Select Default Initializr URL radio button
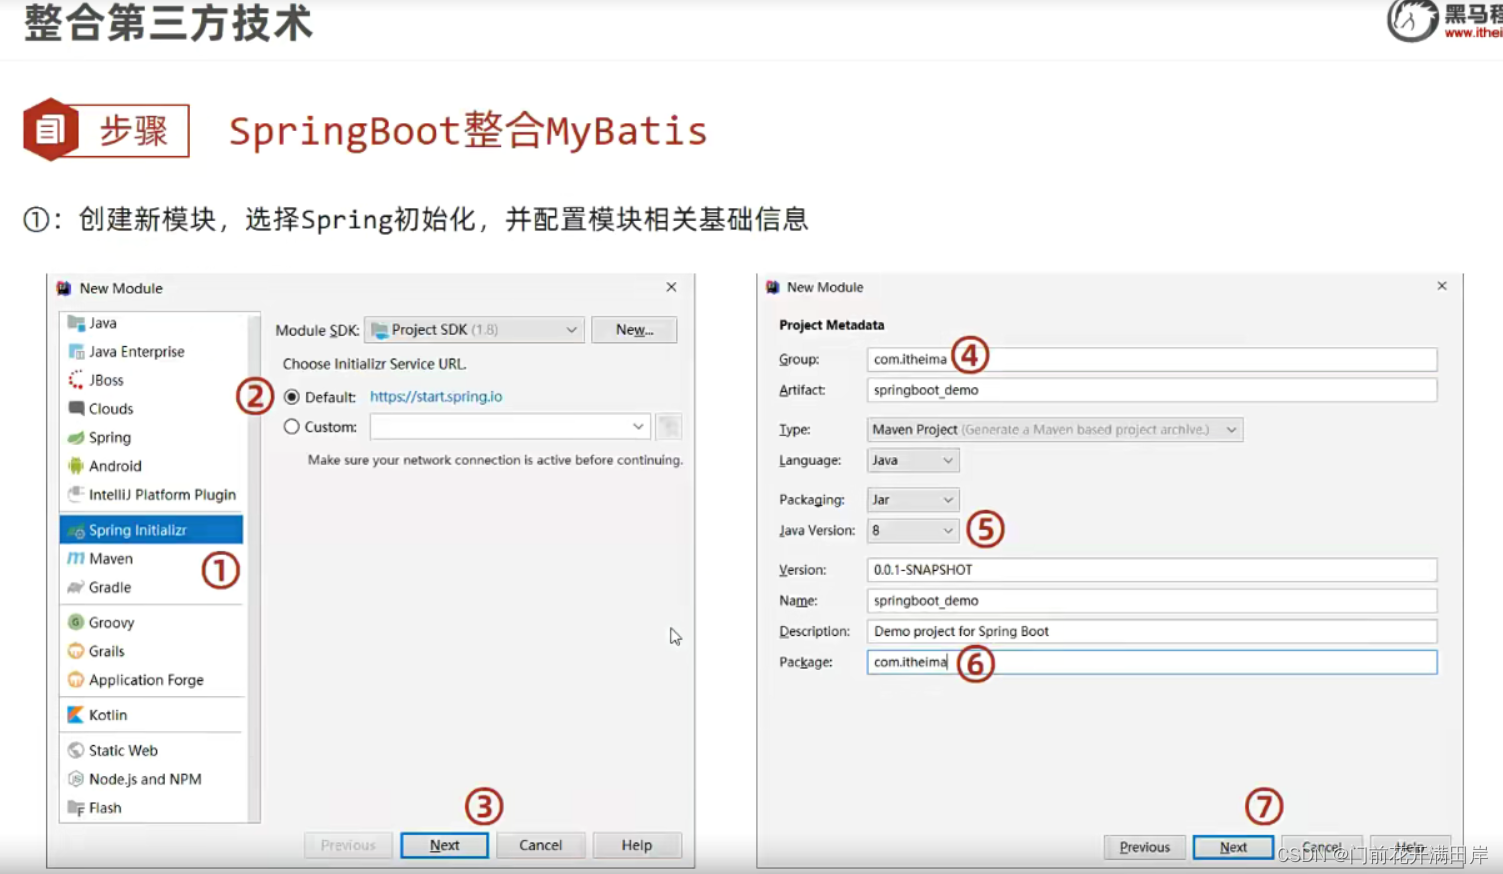The width and height of the screenshot is (1503, 874). pyautogui.click(x=291, y=397)
